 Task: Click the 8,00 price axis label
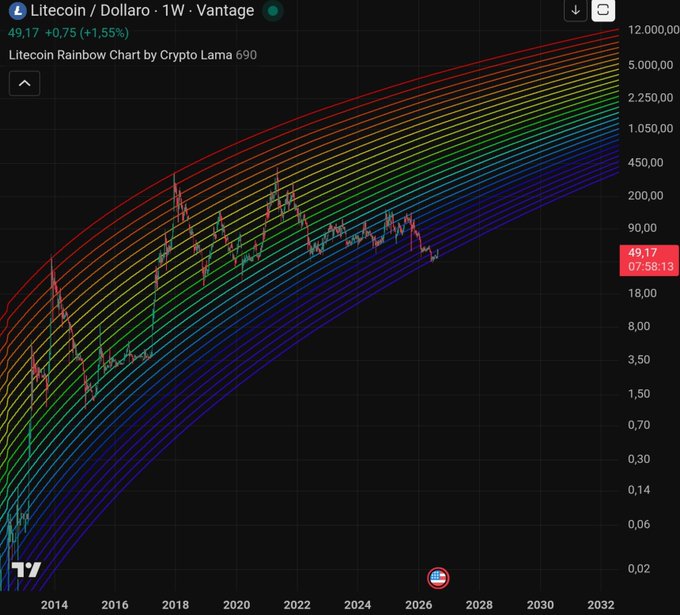click(639, 326)
